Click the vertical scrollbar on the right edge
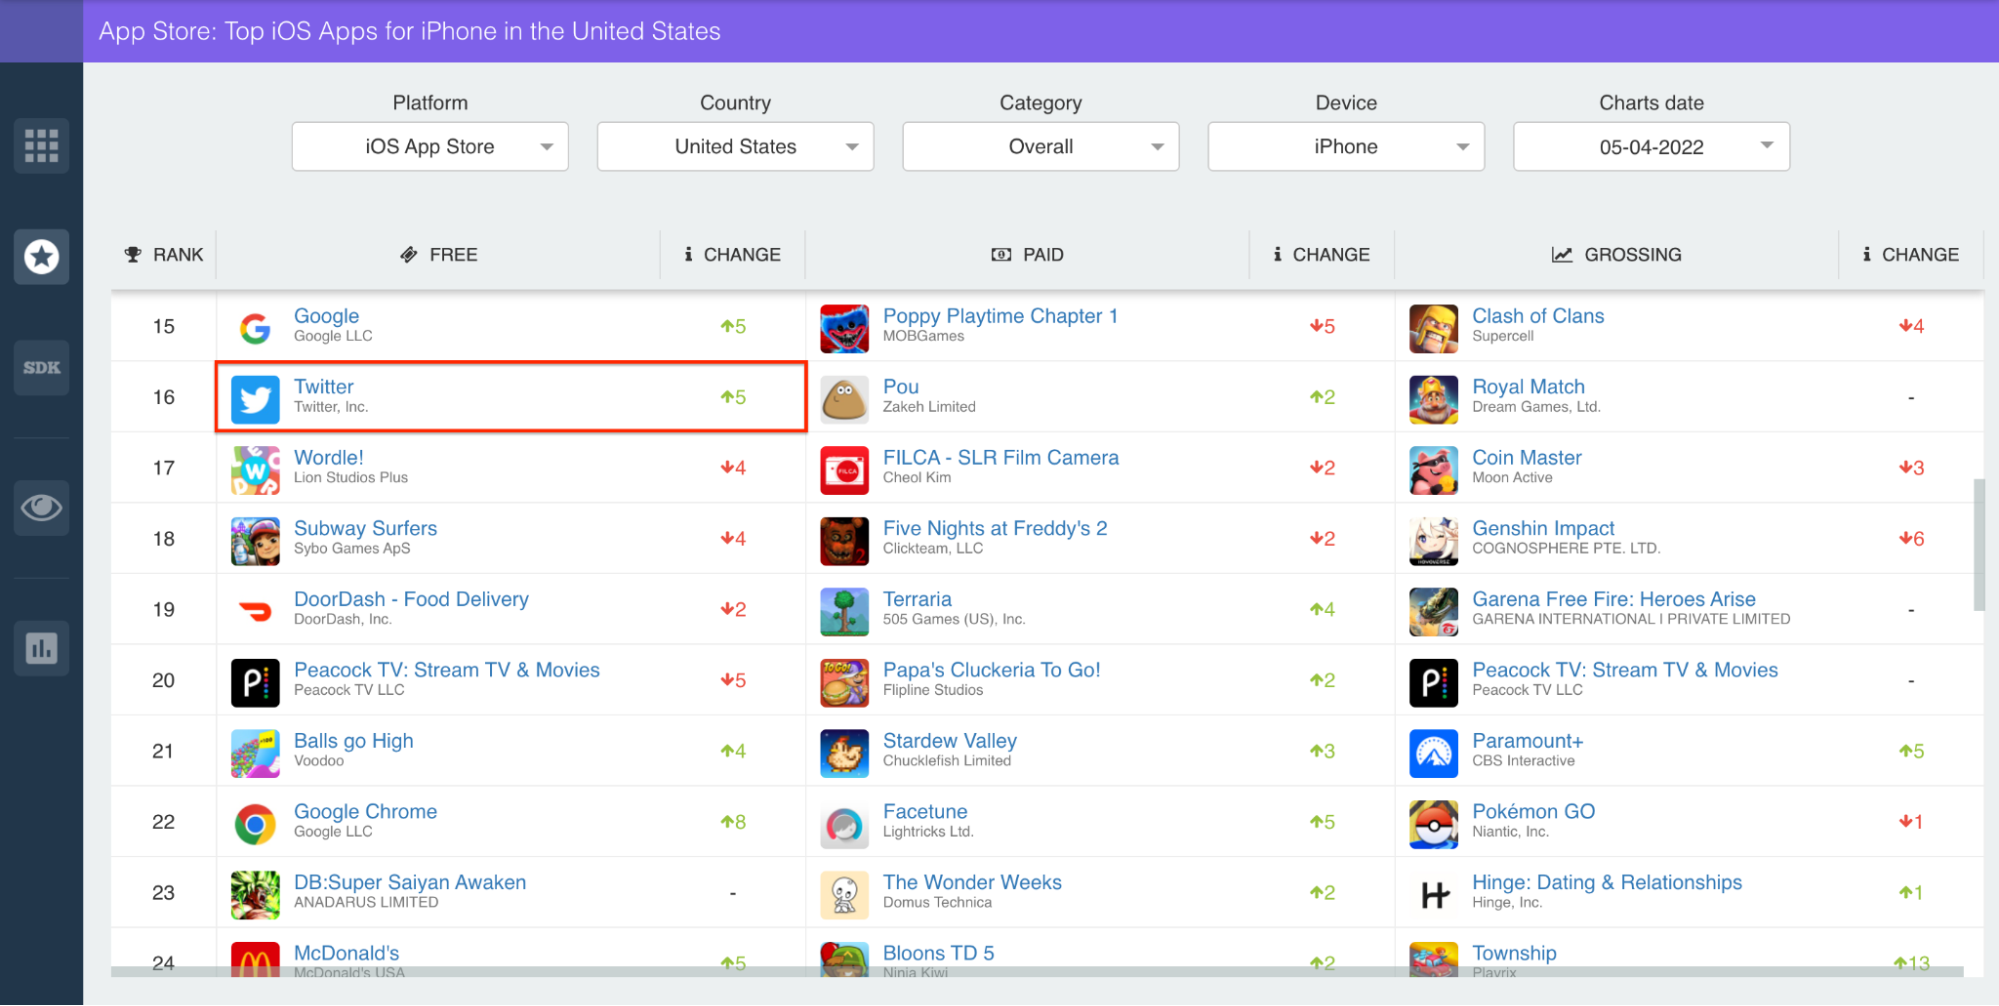The width and height of the screenshot is (1999, 1006). click(x=1978, y=545)
